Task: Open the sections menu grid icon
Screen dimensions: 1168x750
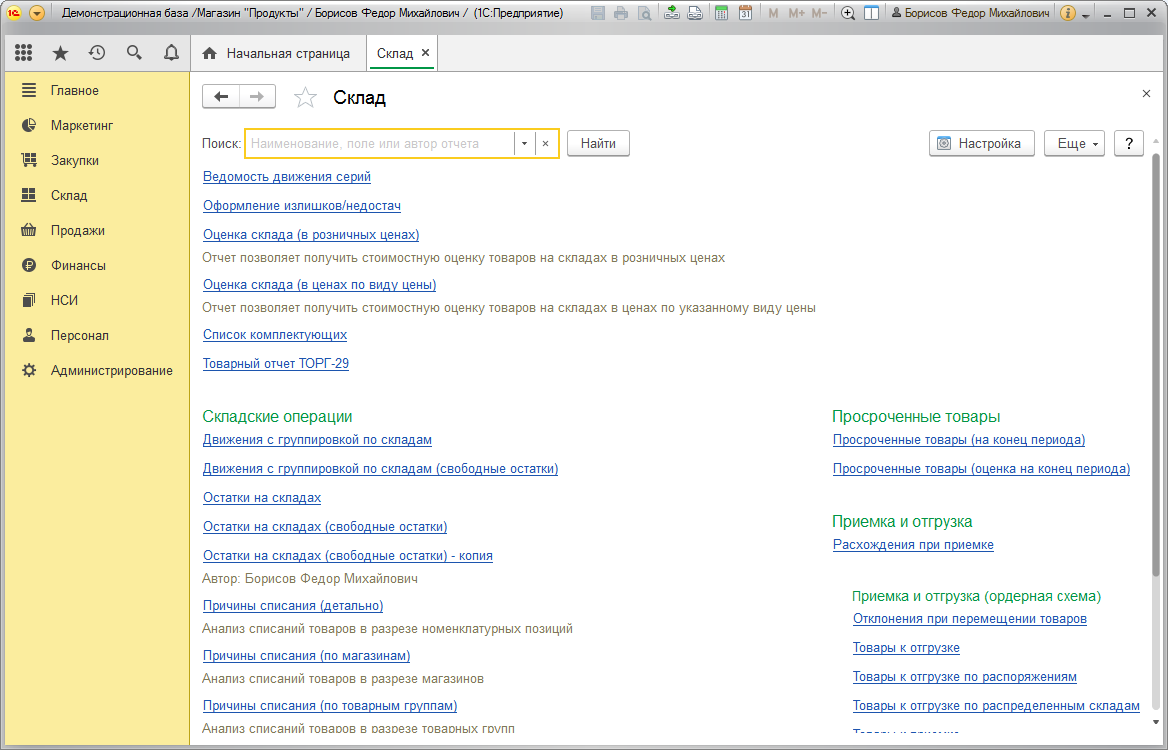Action: point(23,53)
